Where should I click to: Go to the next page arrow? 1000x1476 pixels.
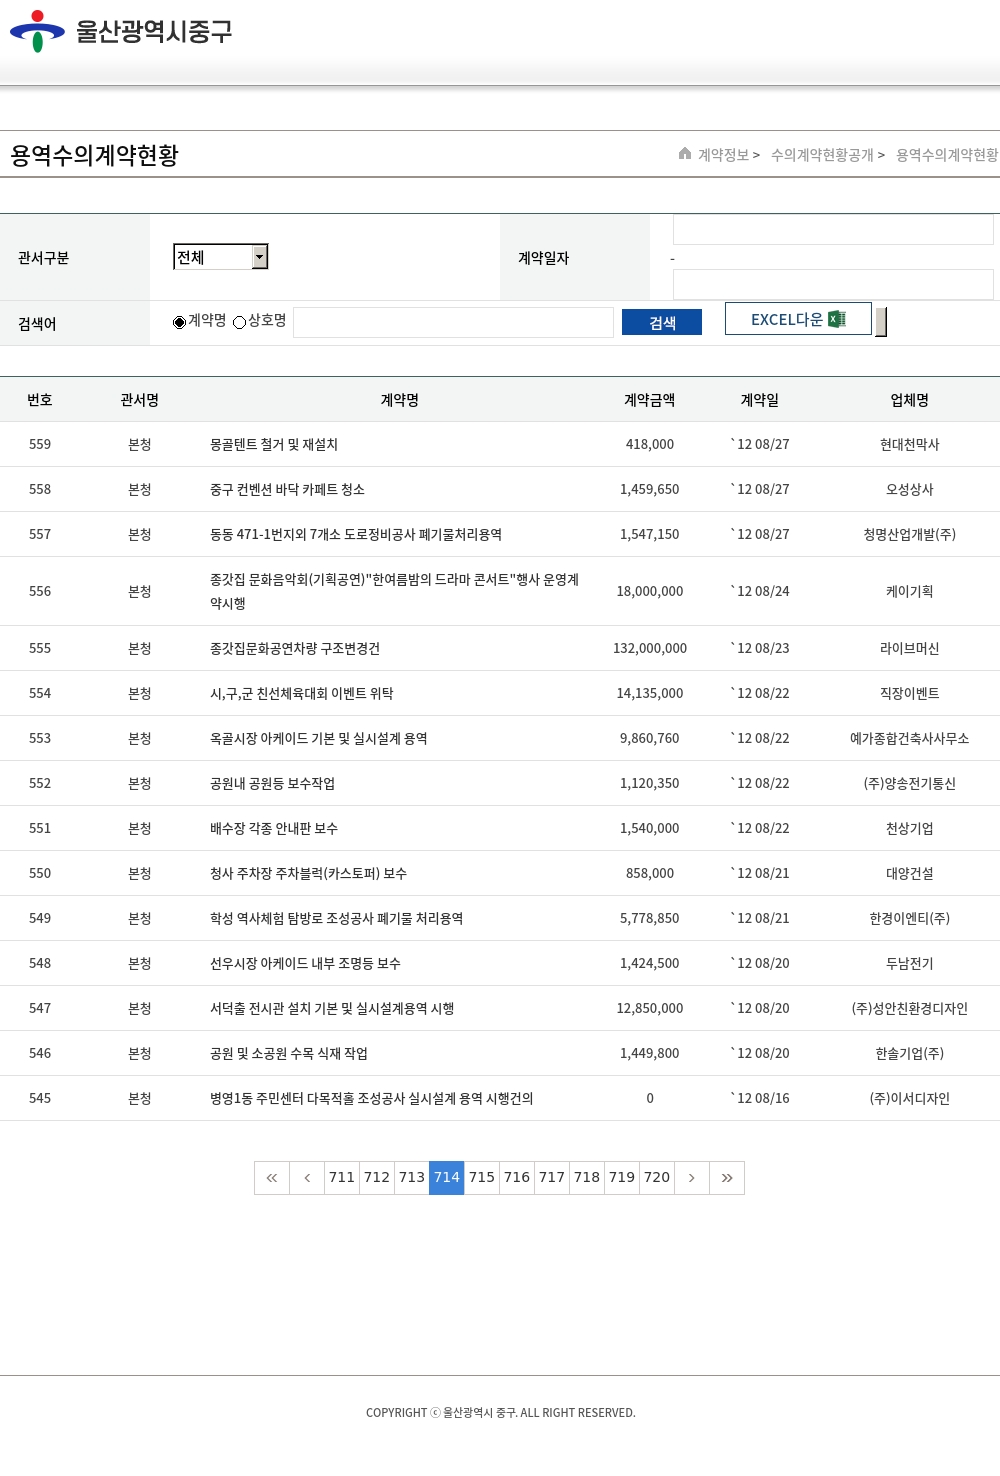[691, 1178]
